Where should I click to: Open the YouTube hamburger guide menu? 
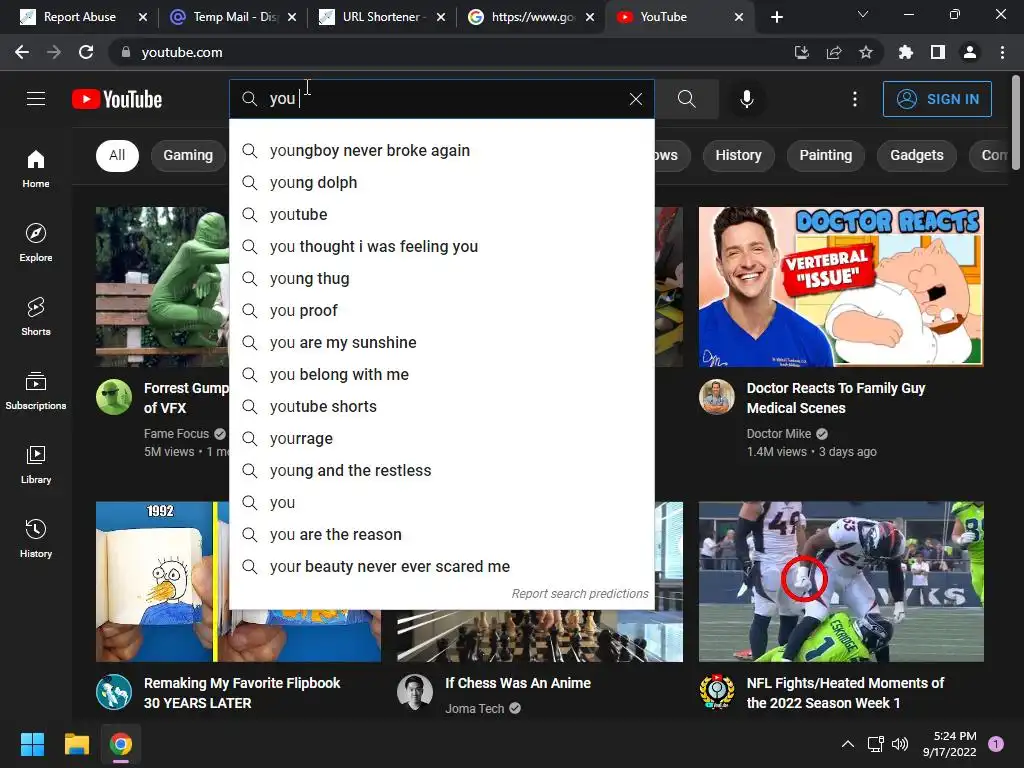coord(36,99)
